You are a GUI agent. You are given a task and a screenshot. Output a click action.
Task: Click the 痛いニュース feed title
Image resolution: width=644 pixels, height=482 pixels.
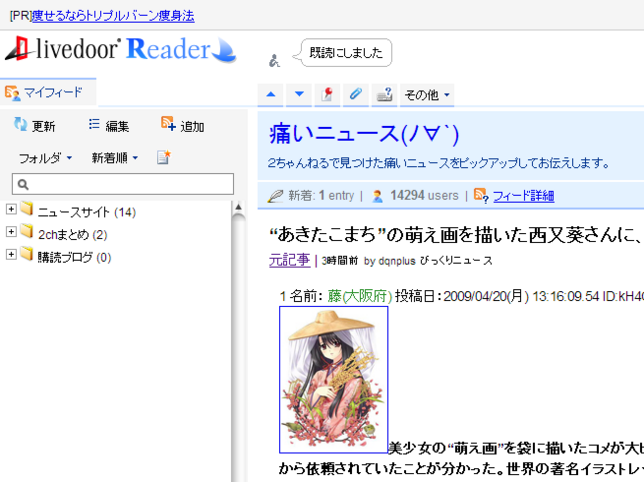[x=364, y=134]
